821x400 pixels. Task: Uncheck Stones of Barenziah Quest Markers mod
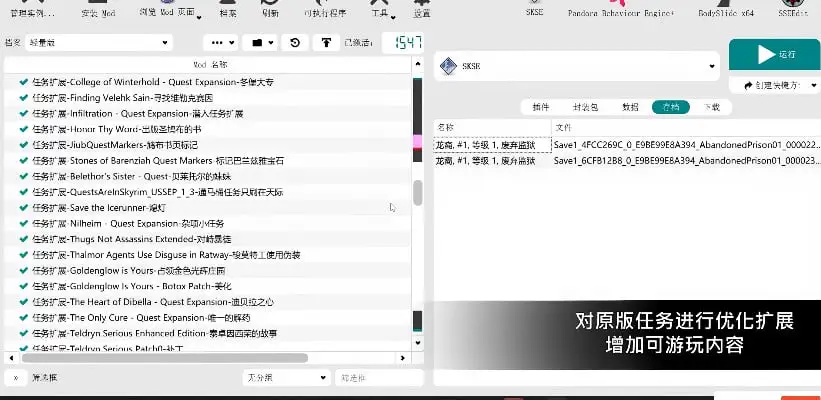(x=24, y=160)
